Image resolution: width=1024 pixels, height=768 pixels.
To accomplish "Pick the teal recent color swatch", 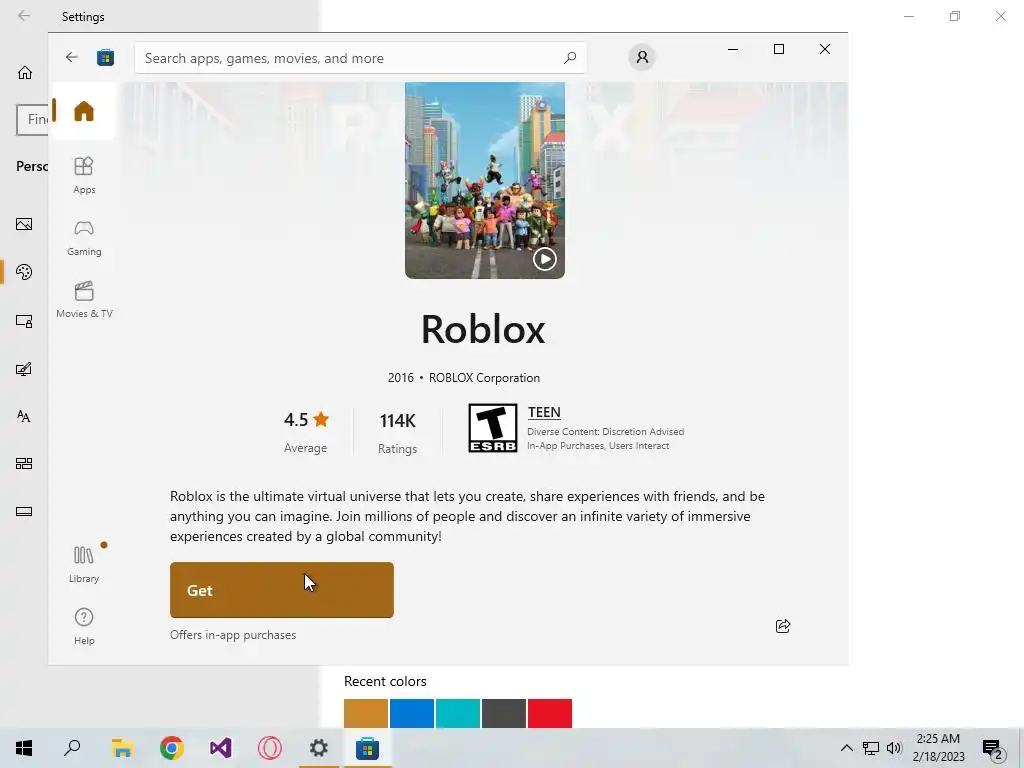I will pos(458,713).
